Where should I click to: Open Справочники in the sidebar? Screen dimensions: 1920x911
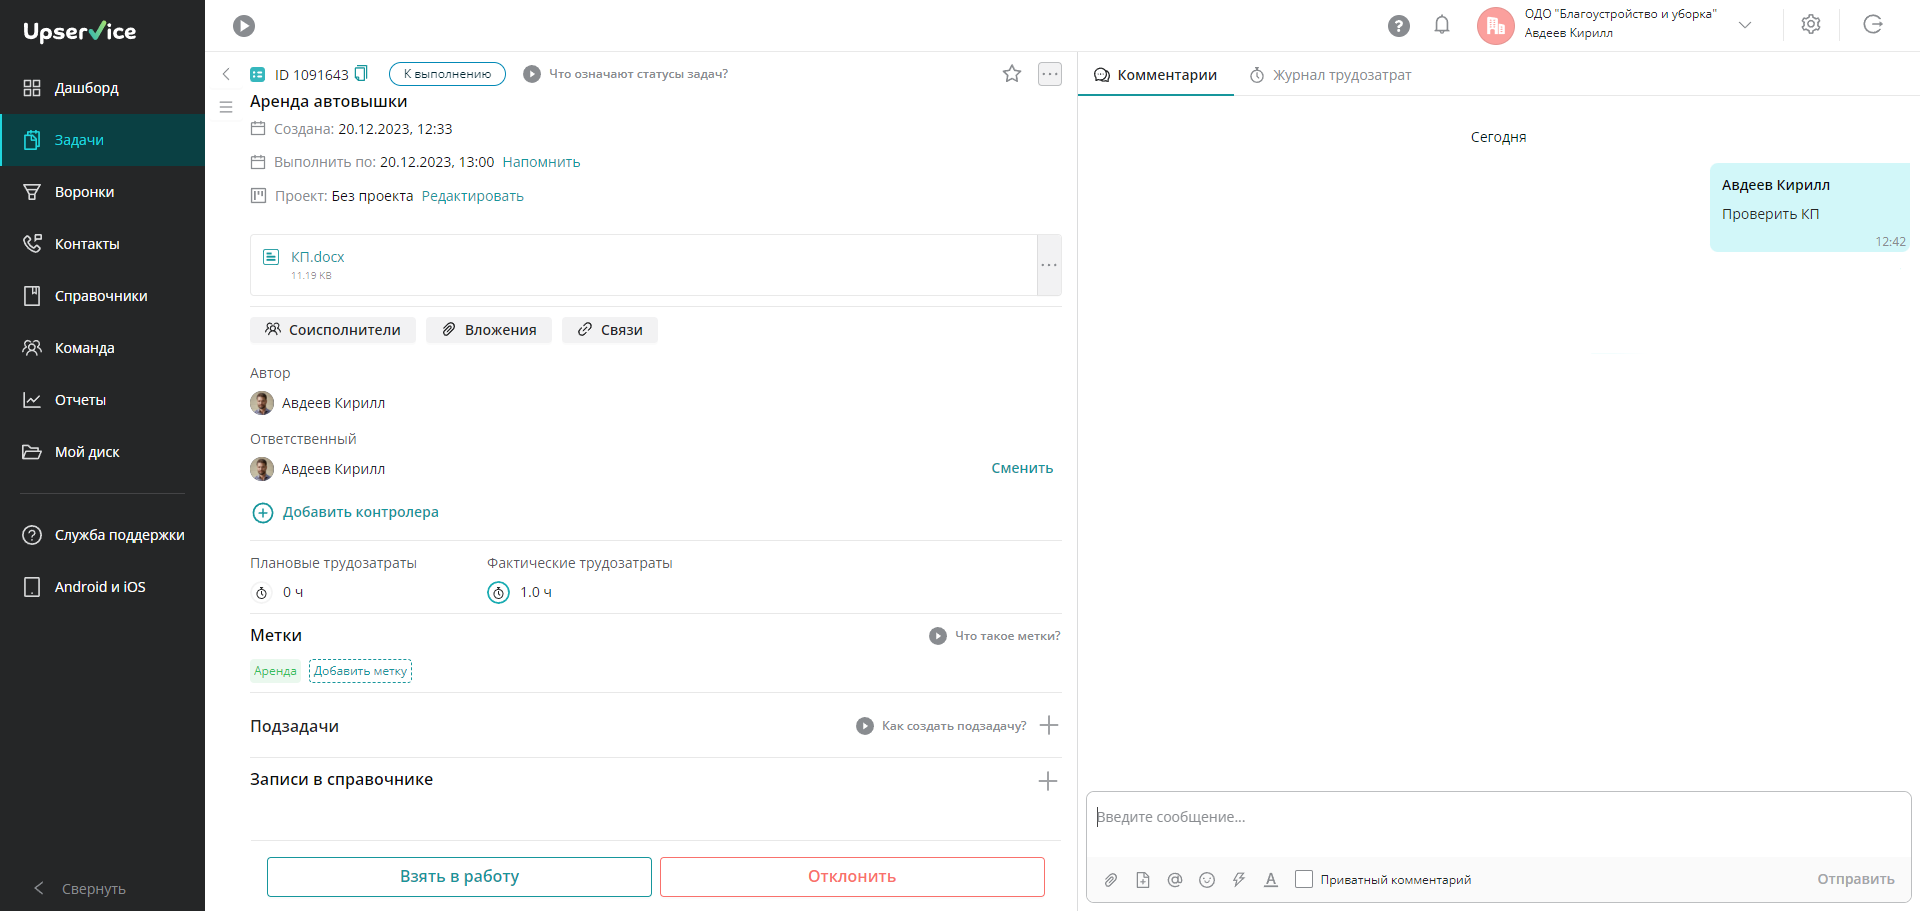pyautogui.click(x=102, y=296)
